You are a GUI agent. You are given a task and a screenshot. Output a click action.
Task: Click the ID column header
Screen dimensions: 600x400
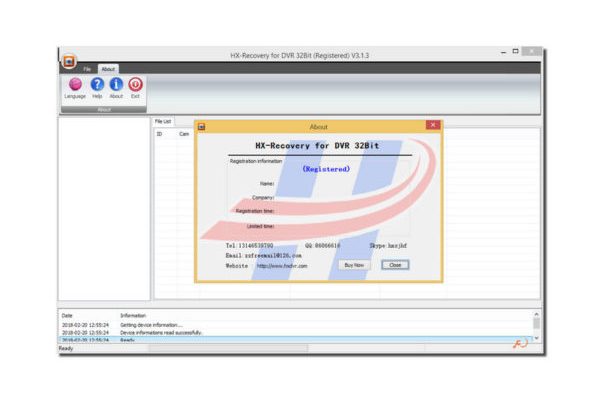click(x=159, y=133)
